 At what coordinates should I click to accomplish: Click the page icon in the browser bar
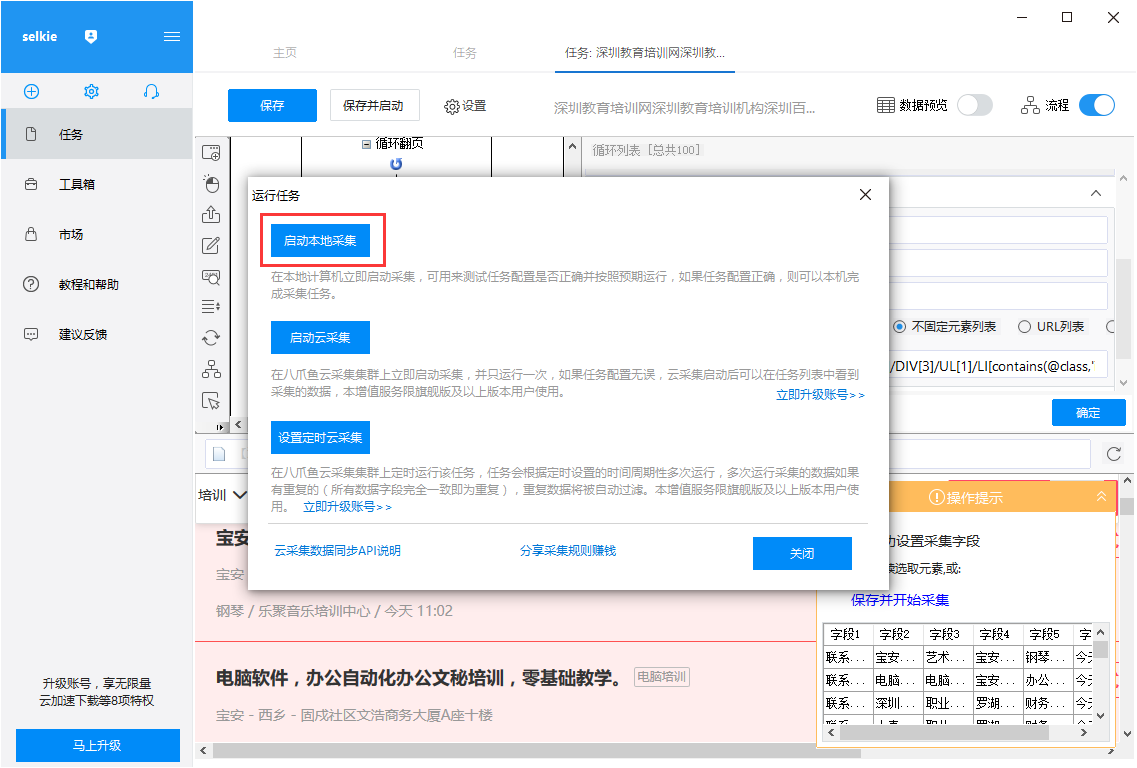[x=218, y=454]
